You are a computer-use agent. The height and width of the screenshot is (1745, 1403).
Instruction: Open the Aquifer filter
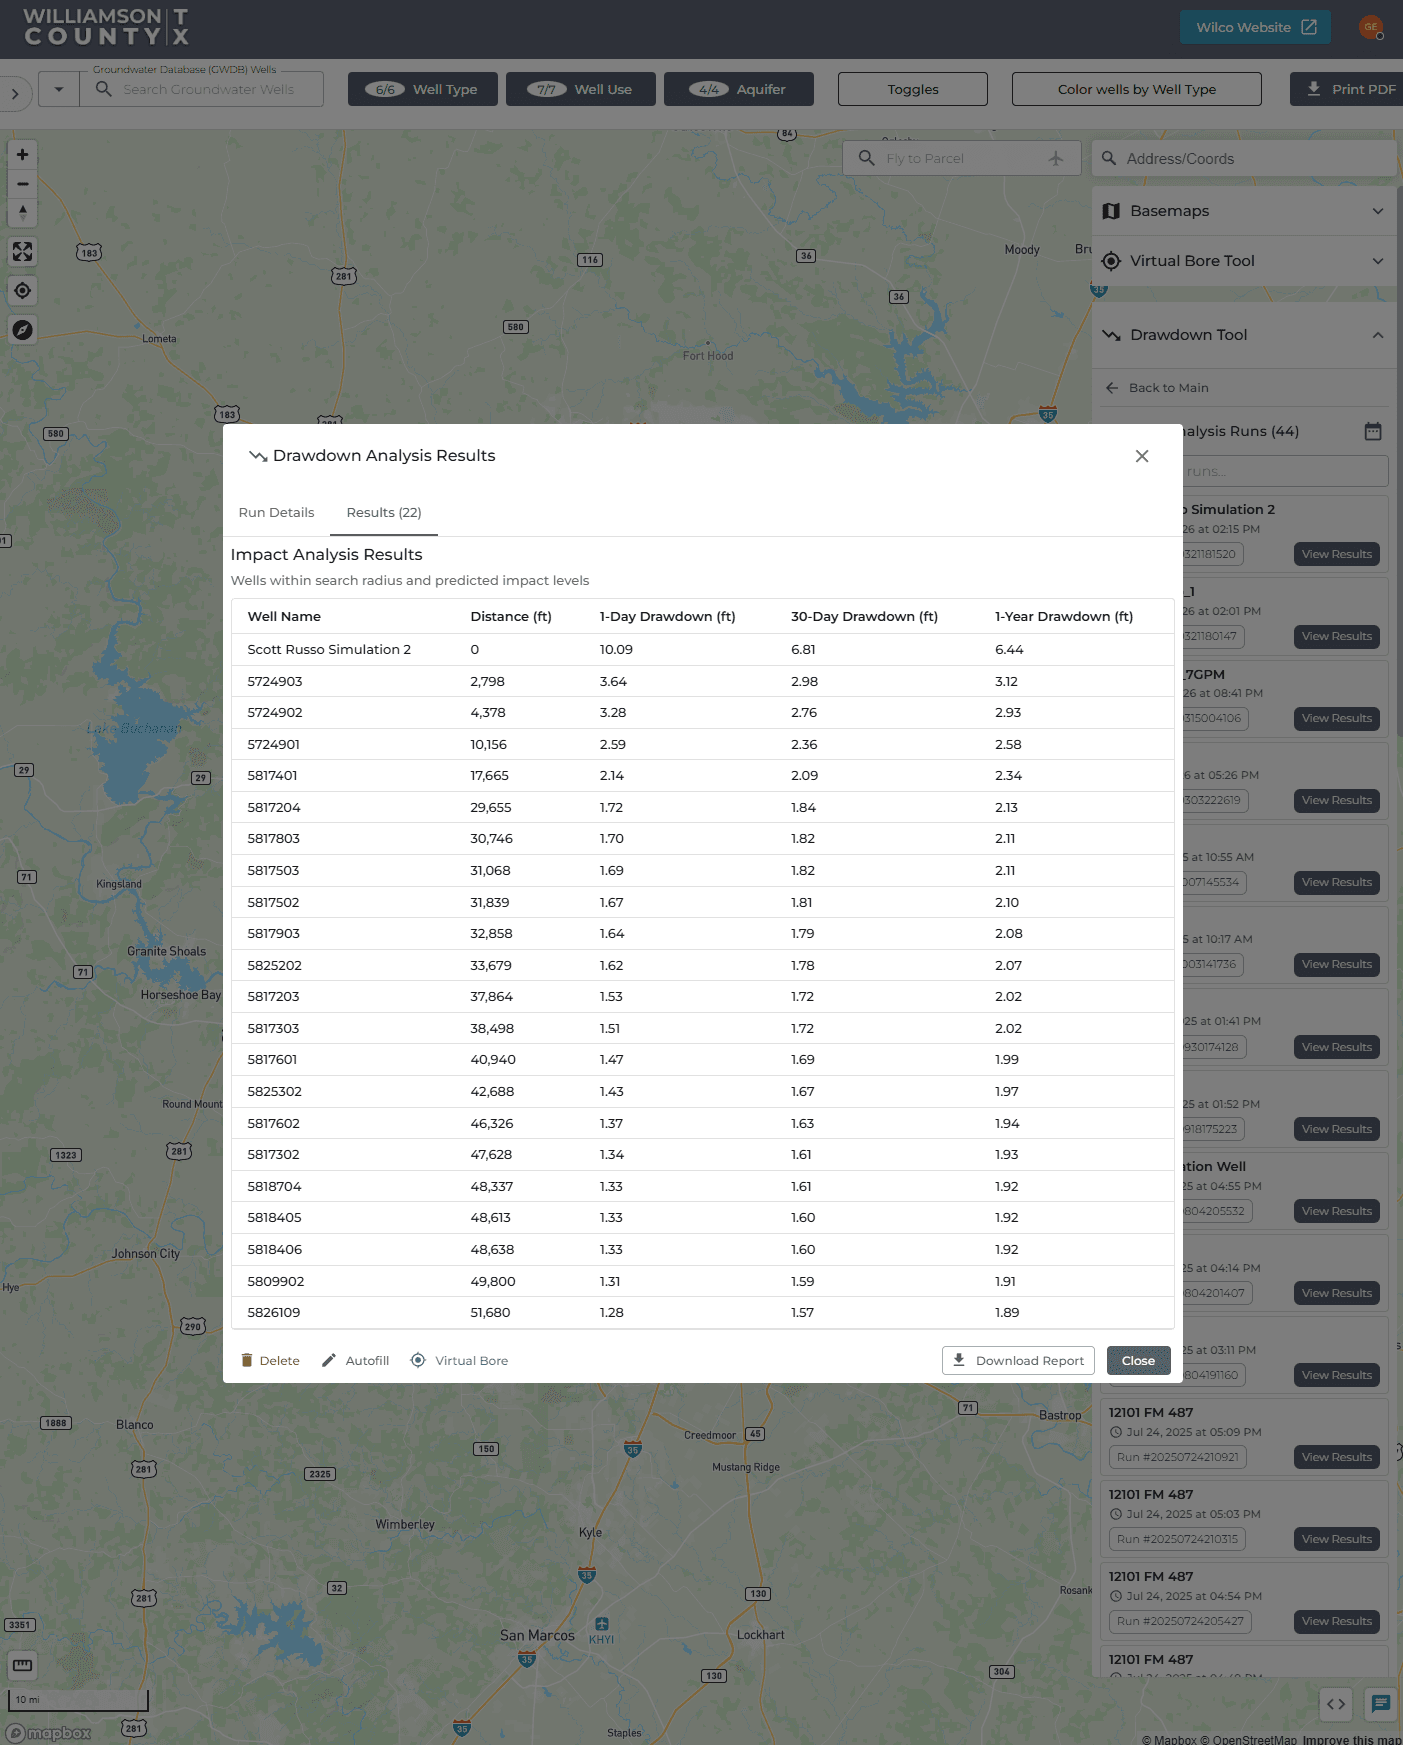(x=739, y=89)
